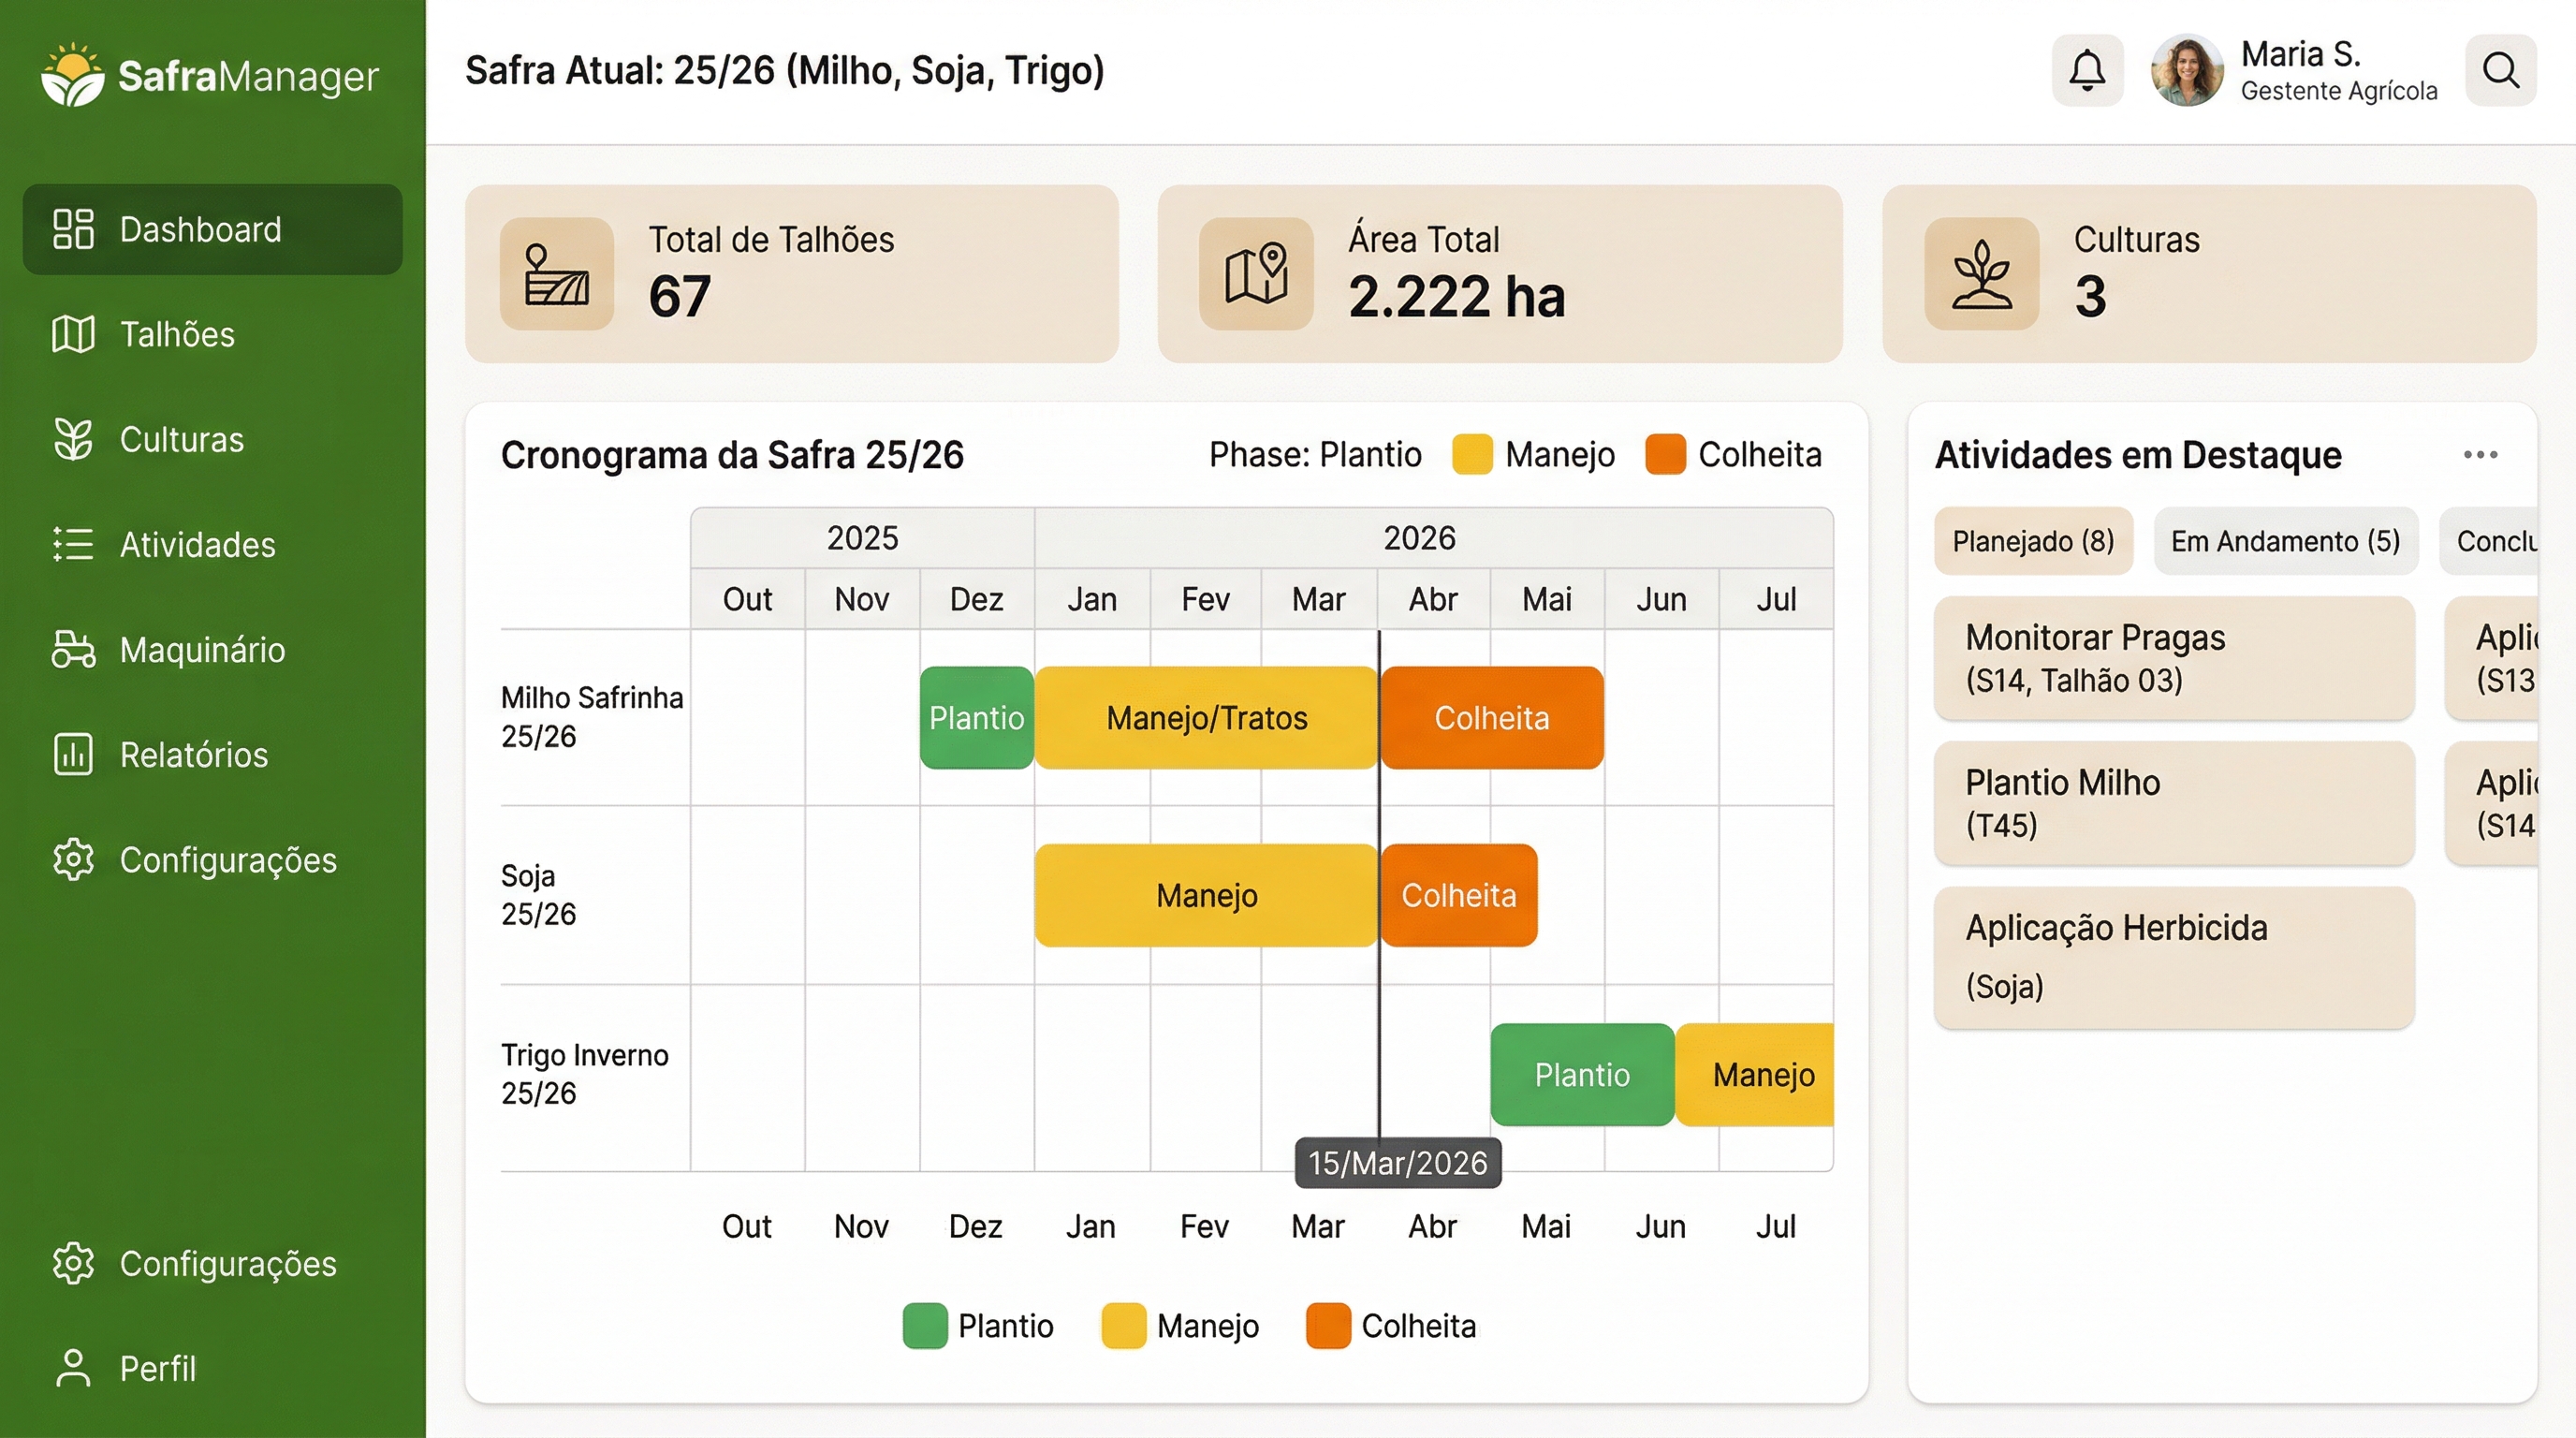Open Maria S. profile avatar
The image size is (2576, 1438).
click(2187, 70)
